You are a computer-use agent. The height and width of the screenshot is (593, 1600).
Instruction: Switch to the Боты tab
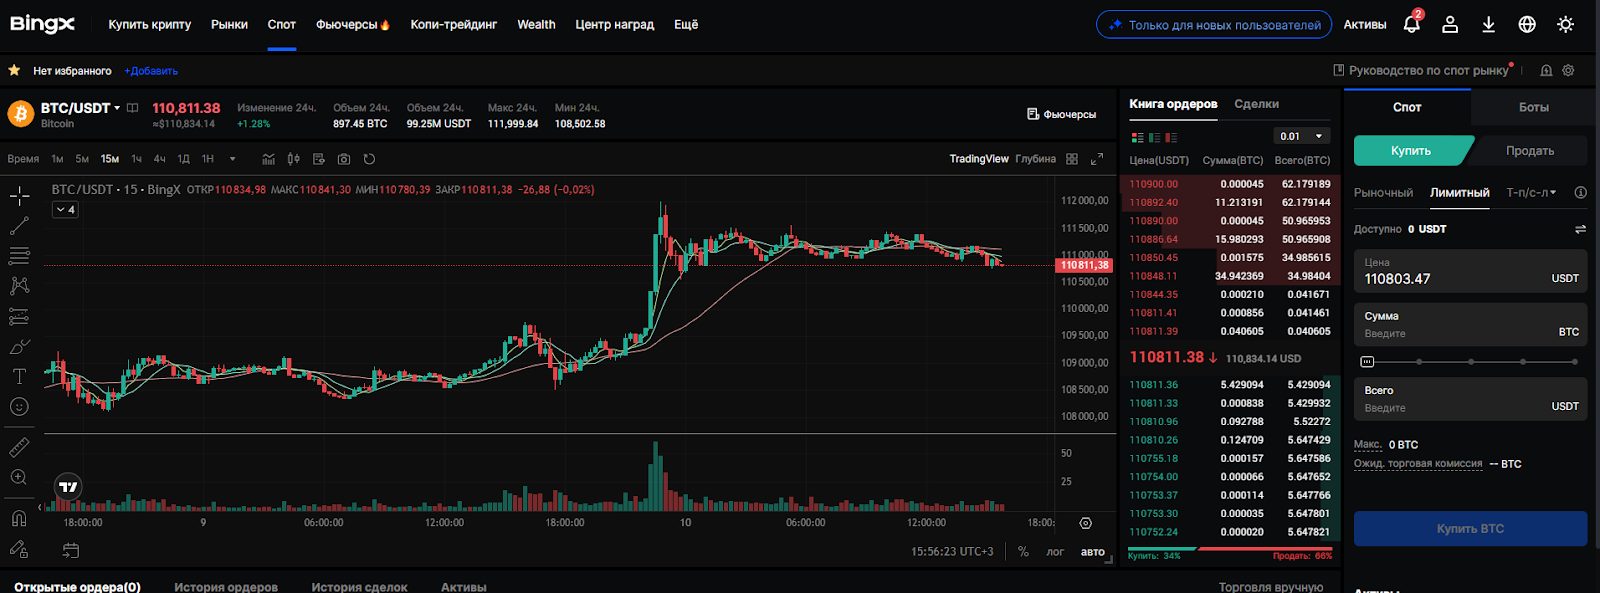click(x=1534, y=107)
